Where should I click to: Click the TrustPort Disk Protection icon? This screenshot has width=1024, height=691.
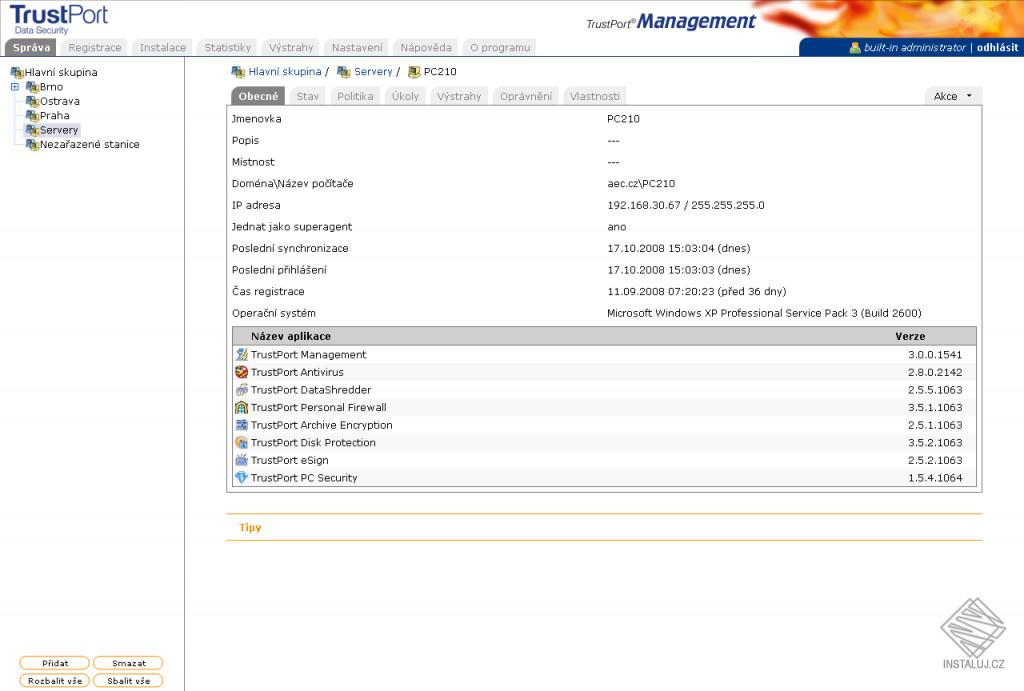(x=241, y=442)
